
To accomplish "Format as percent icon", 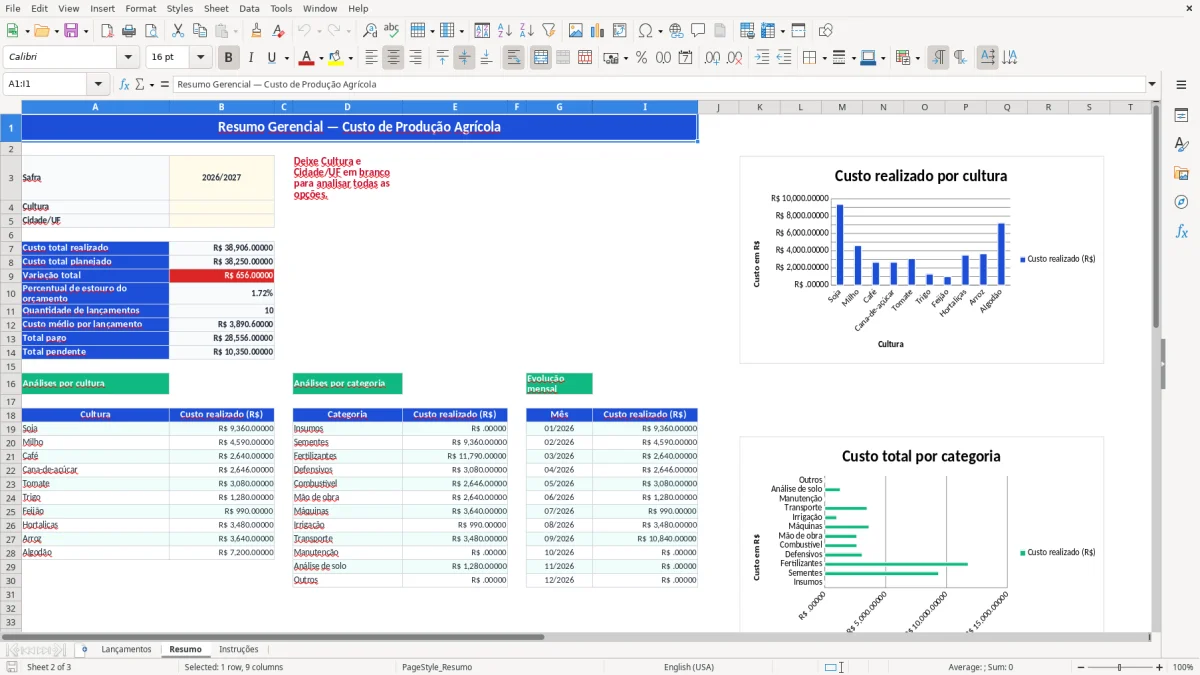I will [x=641, y=58].
